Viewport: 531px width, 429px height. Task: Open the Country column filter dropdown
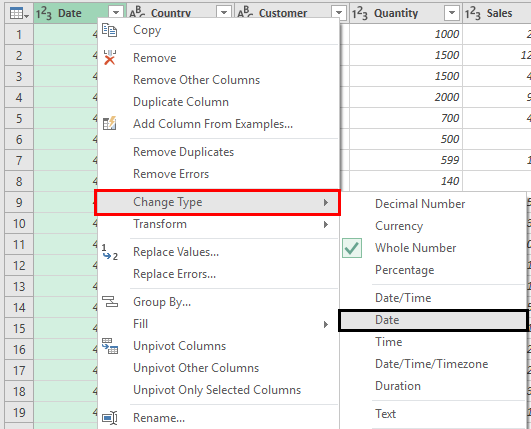(x=224, y=13)
